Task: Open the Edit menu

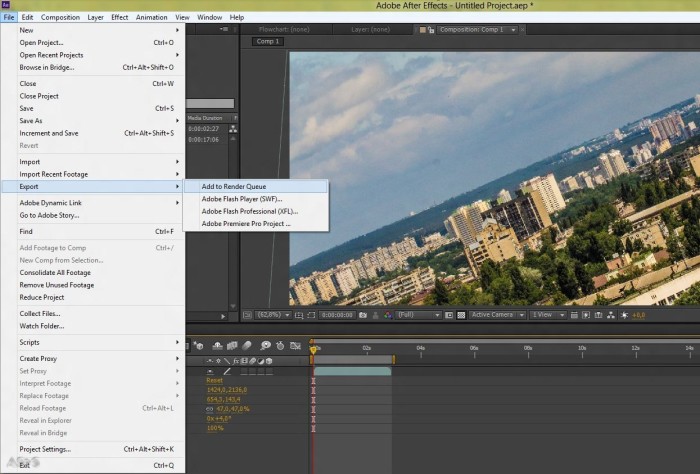Action: pyautogui.click(x=27, y=17)
